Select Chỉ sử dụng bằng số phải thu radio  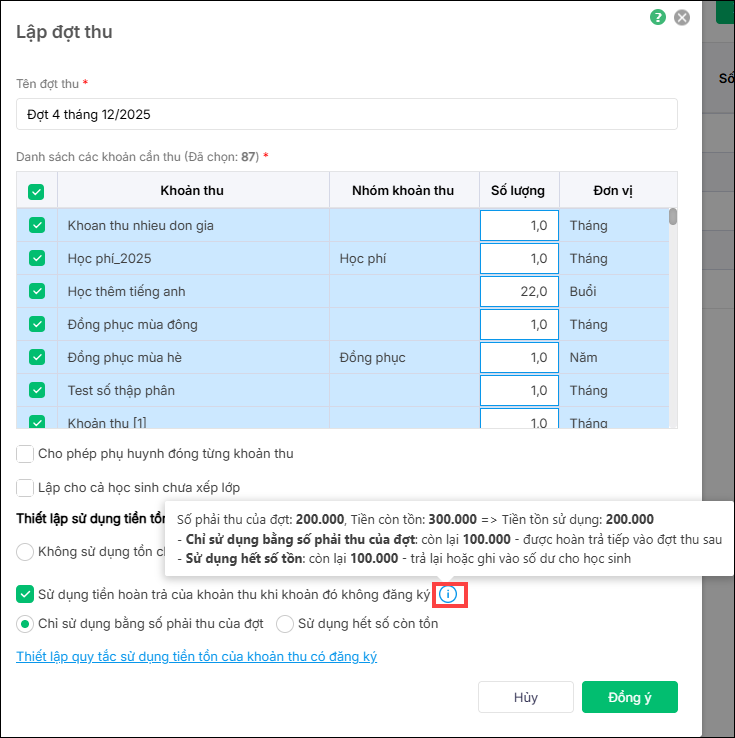pyautogui.click(x=26, y=624)
